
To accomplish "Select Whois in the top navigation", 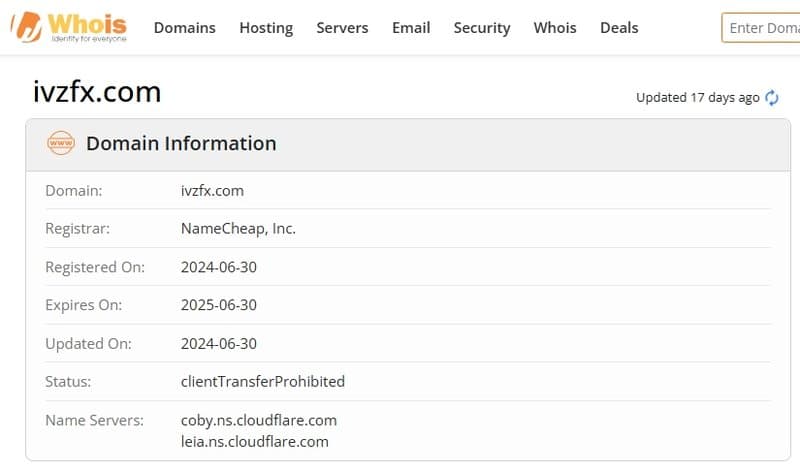I will click(x=555, y=28).
